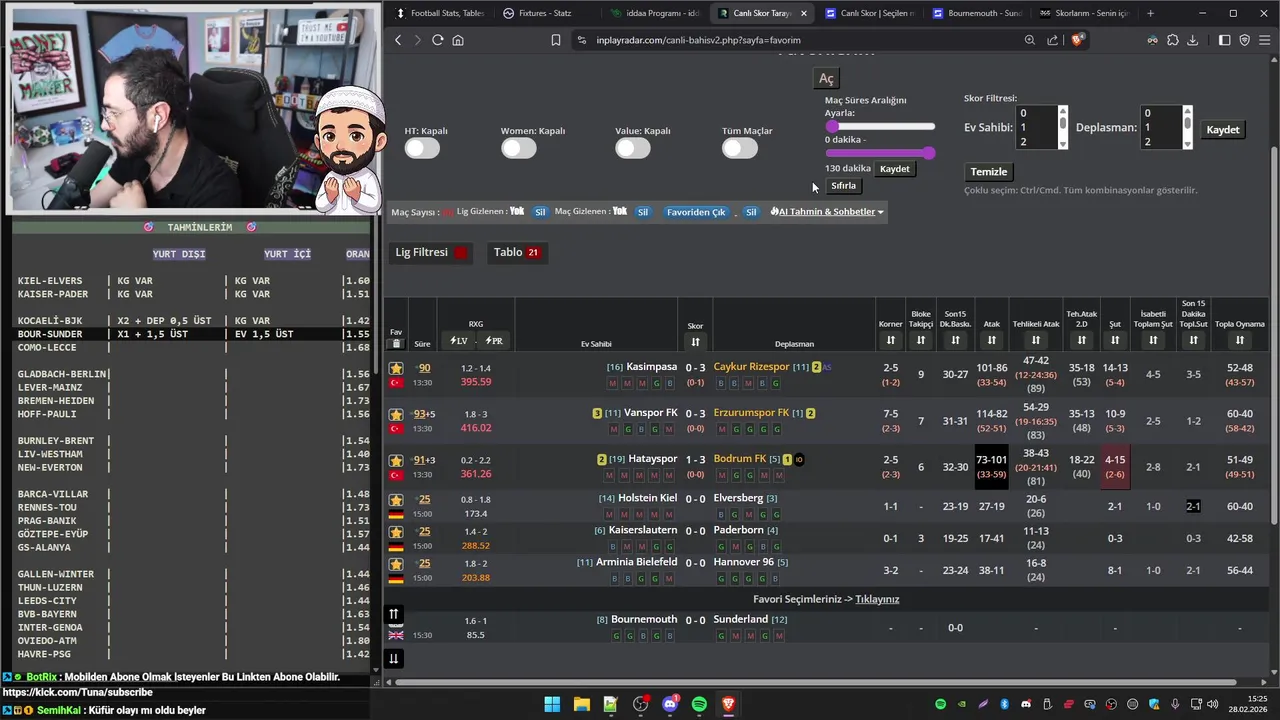Viewport: 1280px width, 720px height.
Task: Sort by Korner column arrows
Action: tap(890, 341)
